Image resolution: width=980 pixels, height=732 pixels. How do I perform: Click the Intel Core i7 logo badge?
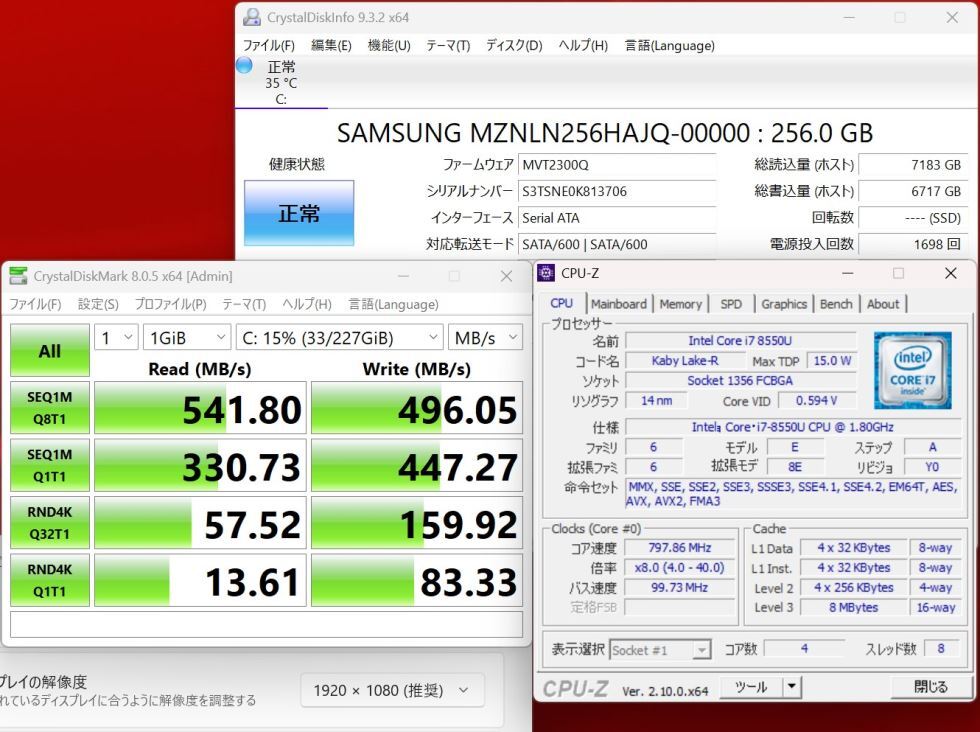pyautogui.click(x=912, y=370)
